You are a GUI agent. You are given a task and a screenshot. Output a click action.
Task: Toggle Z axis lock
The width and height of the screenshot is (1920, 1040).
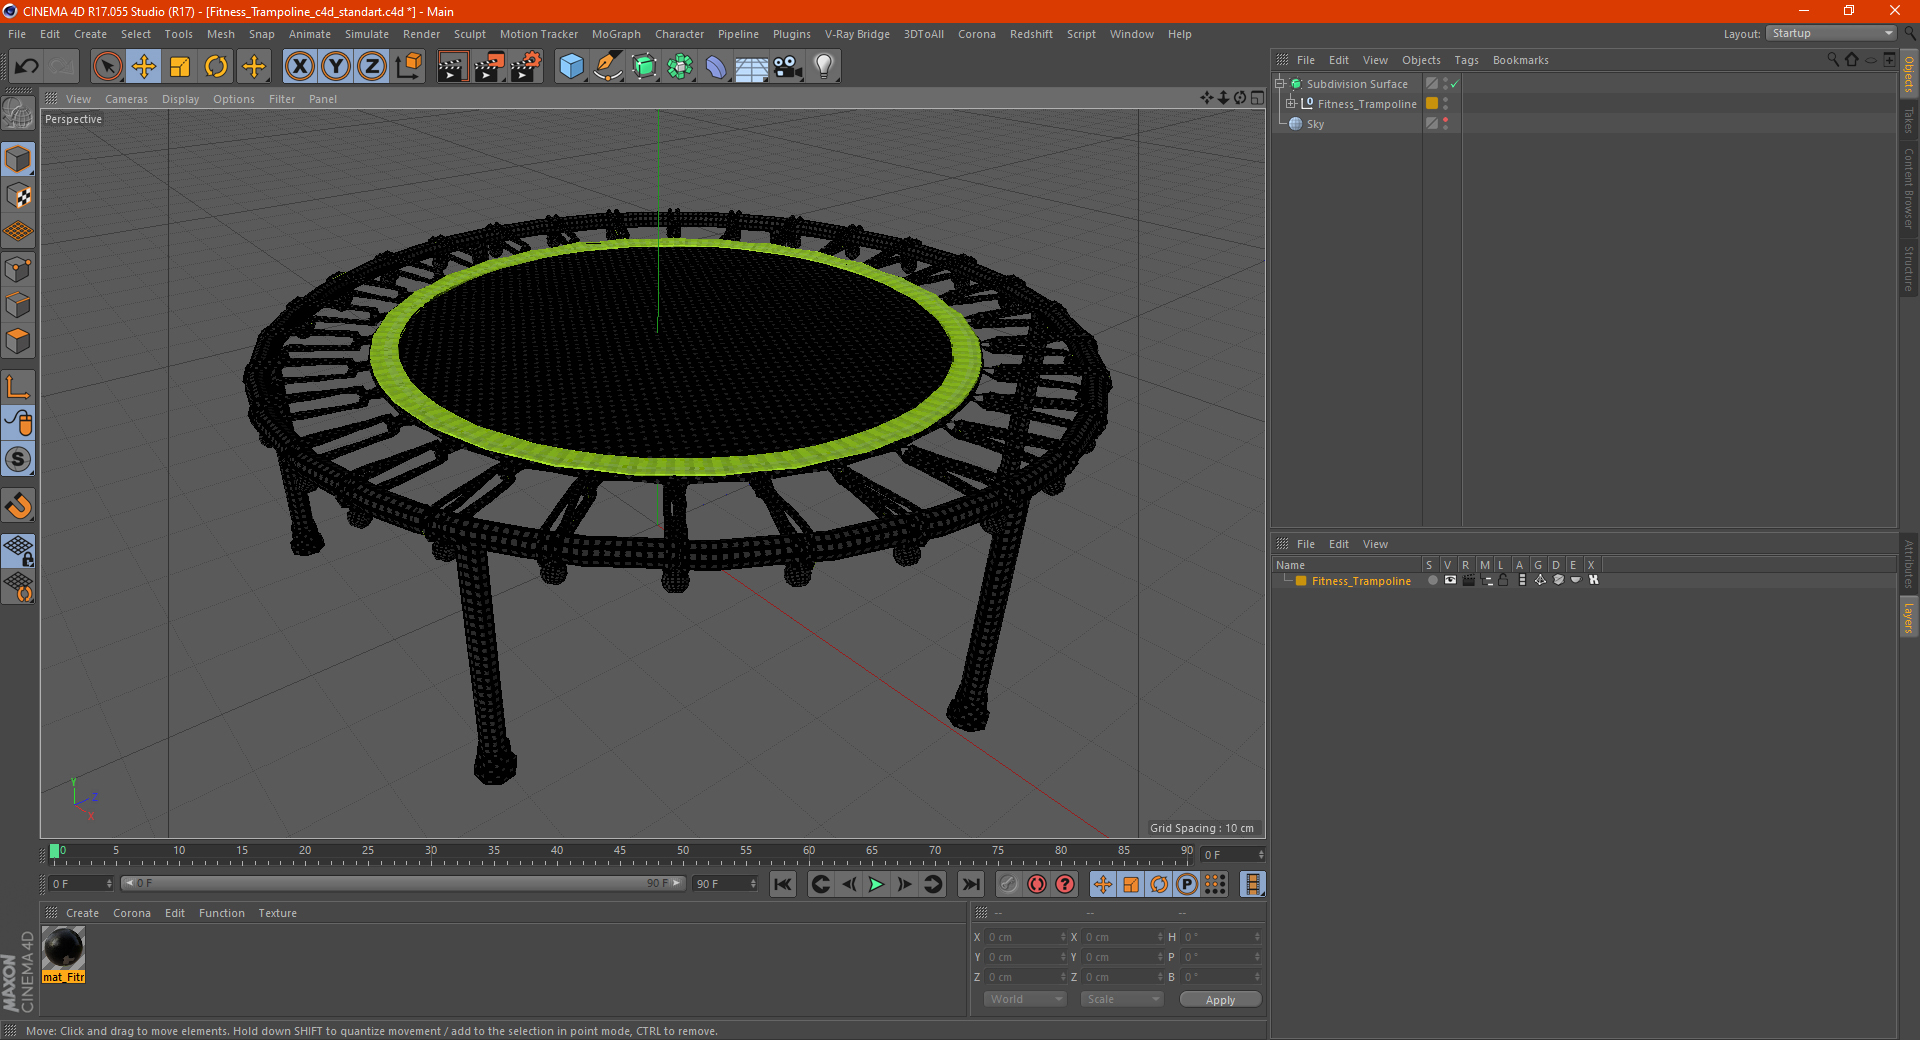[x=372, y=67]
